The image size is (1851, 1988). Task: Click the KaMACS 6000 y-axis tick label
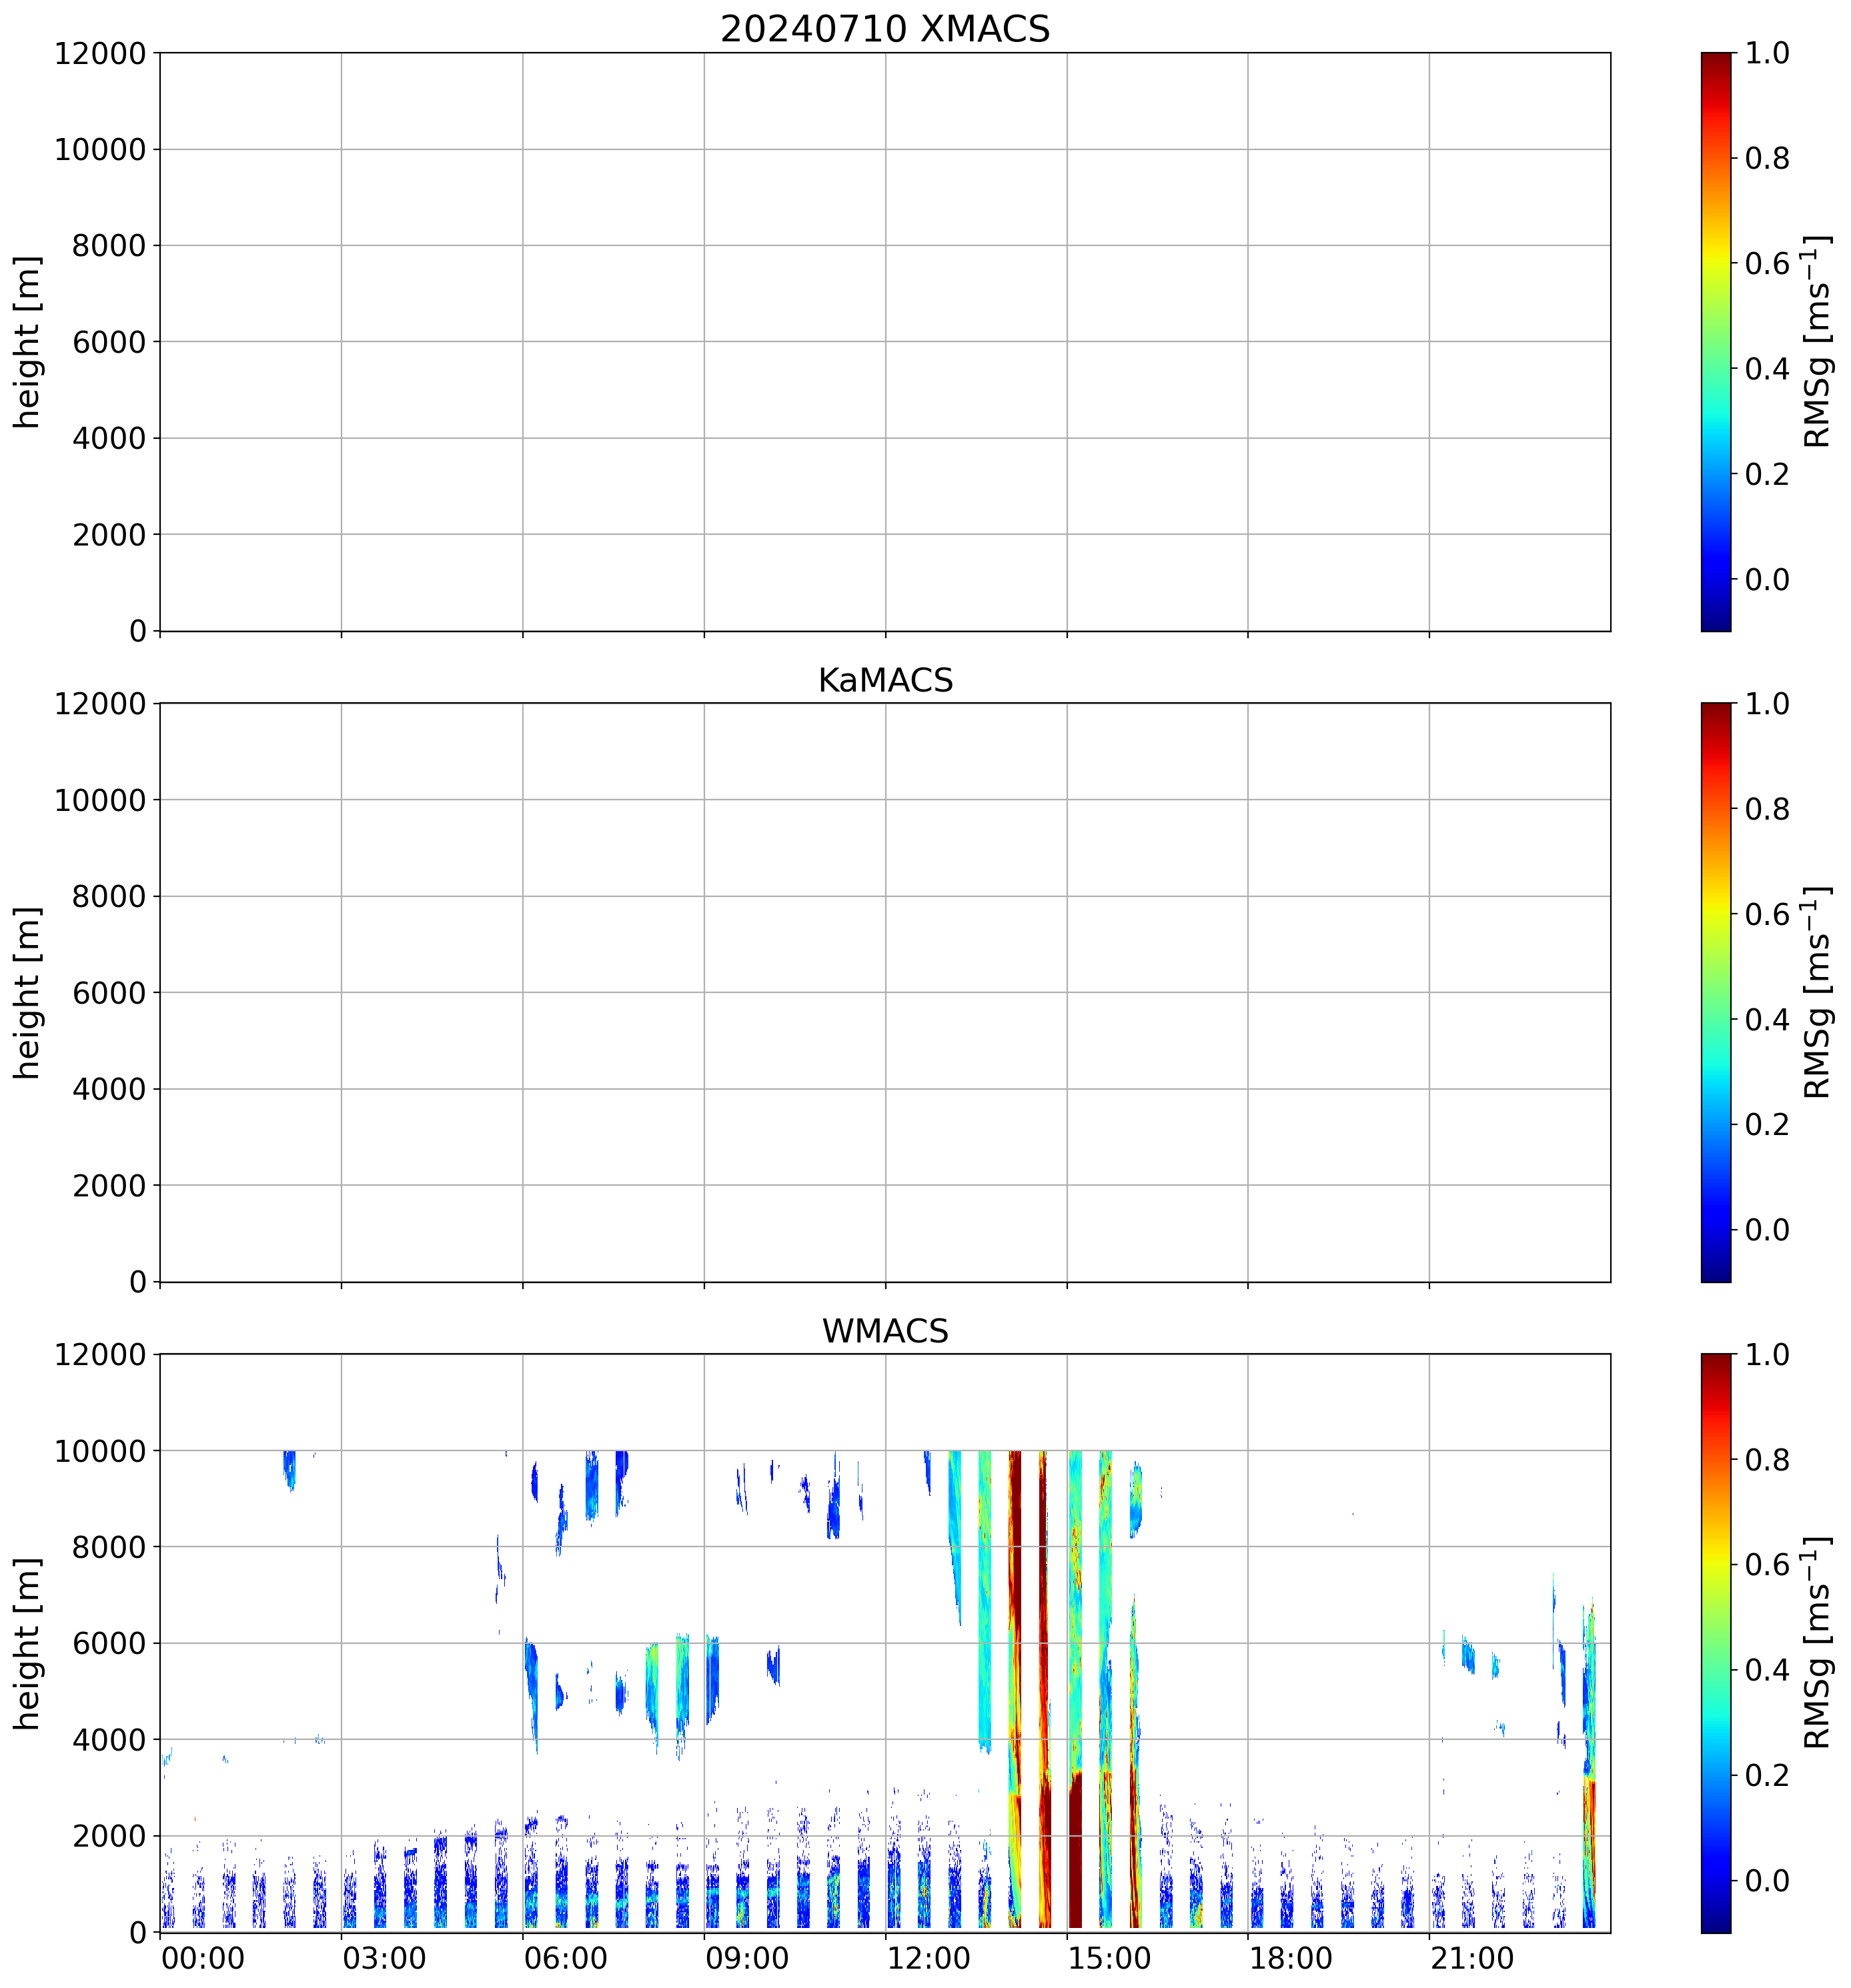click(x=109, y=993)
